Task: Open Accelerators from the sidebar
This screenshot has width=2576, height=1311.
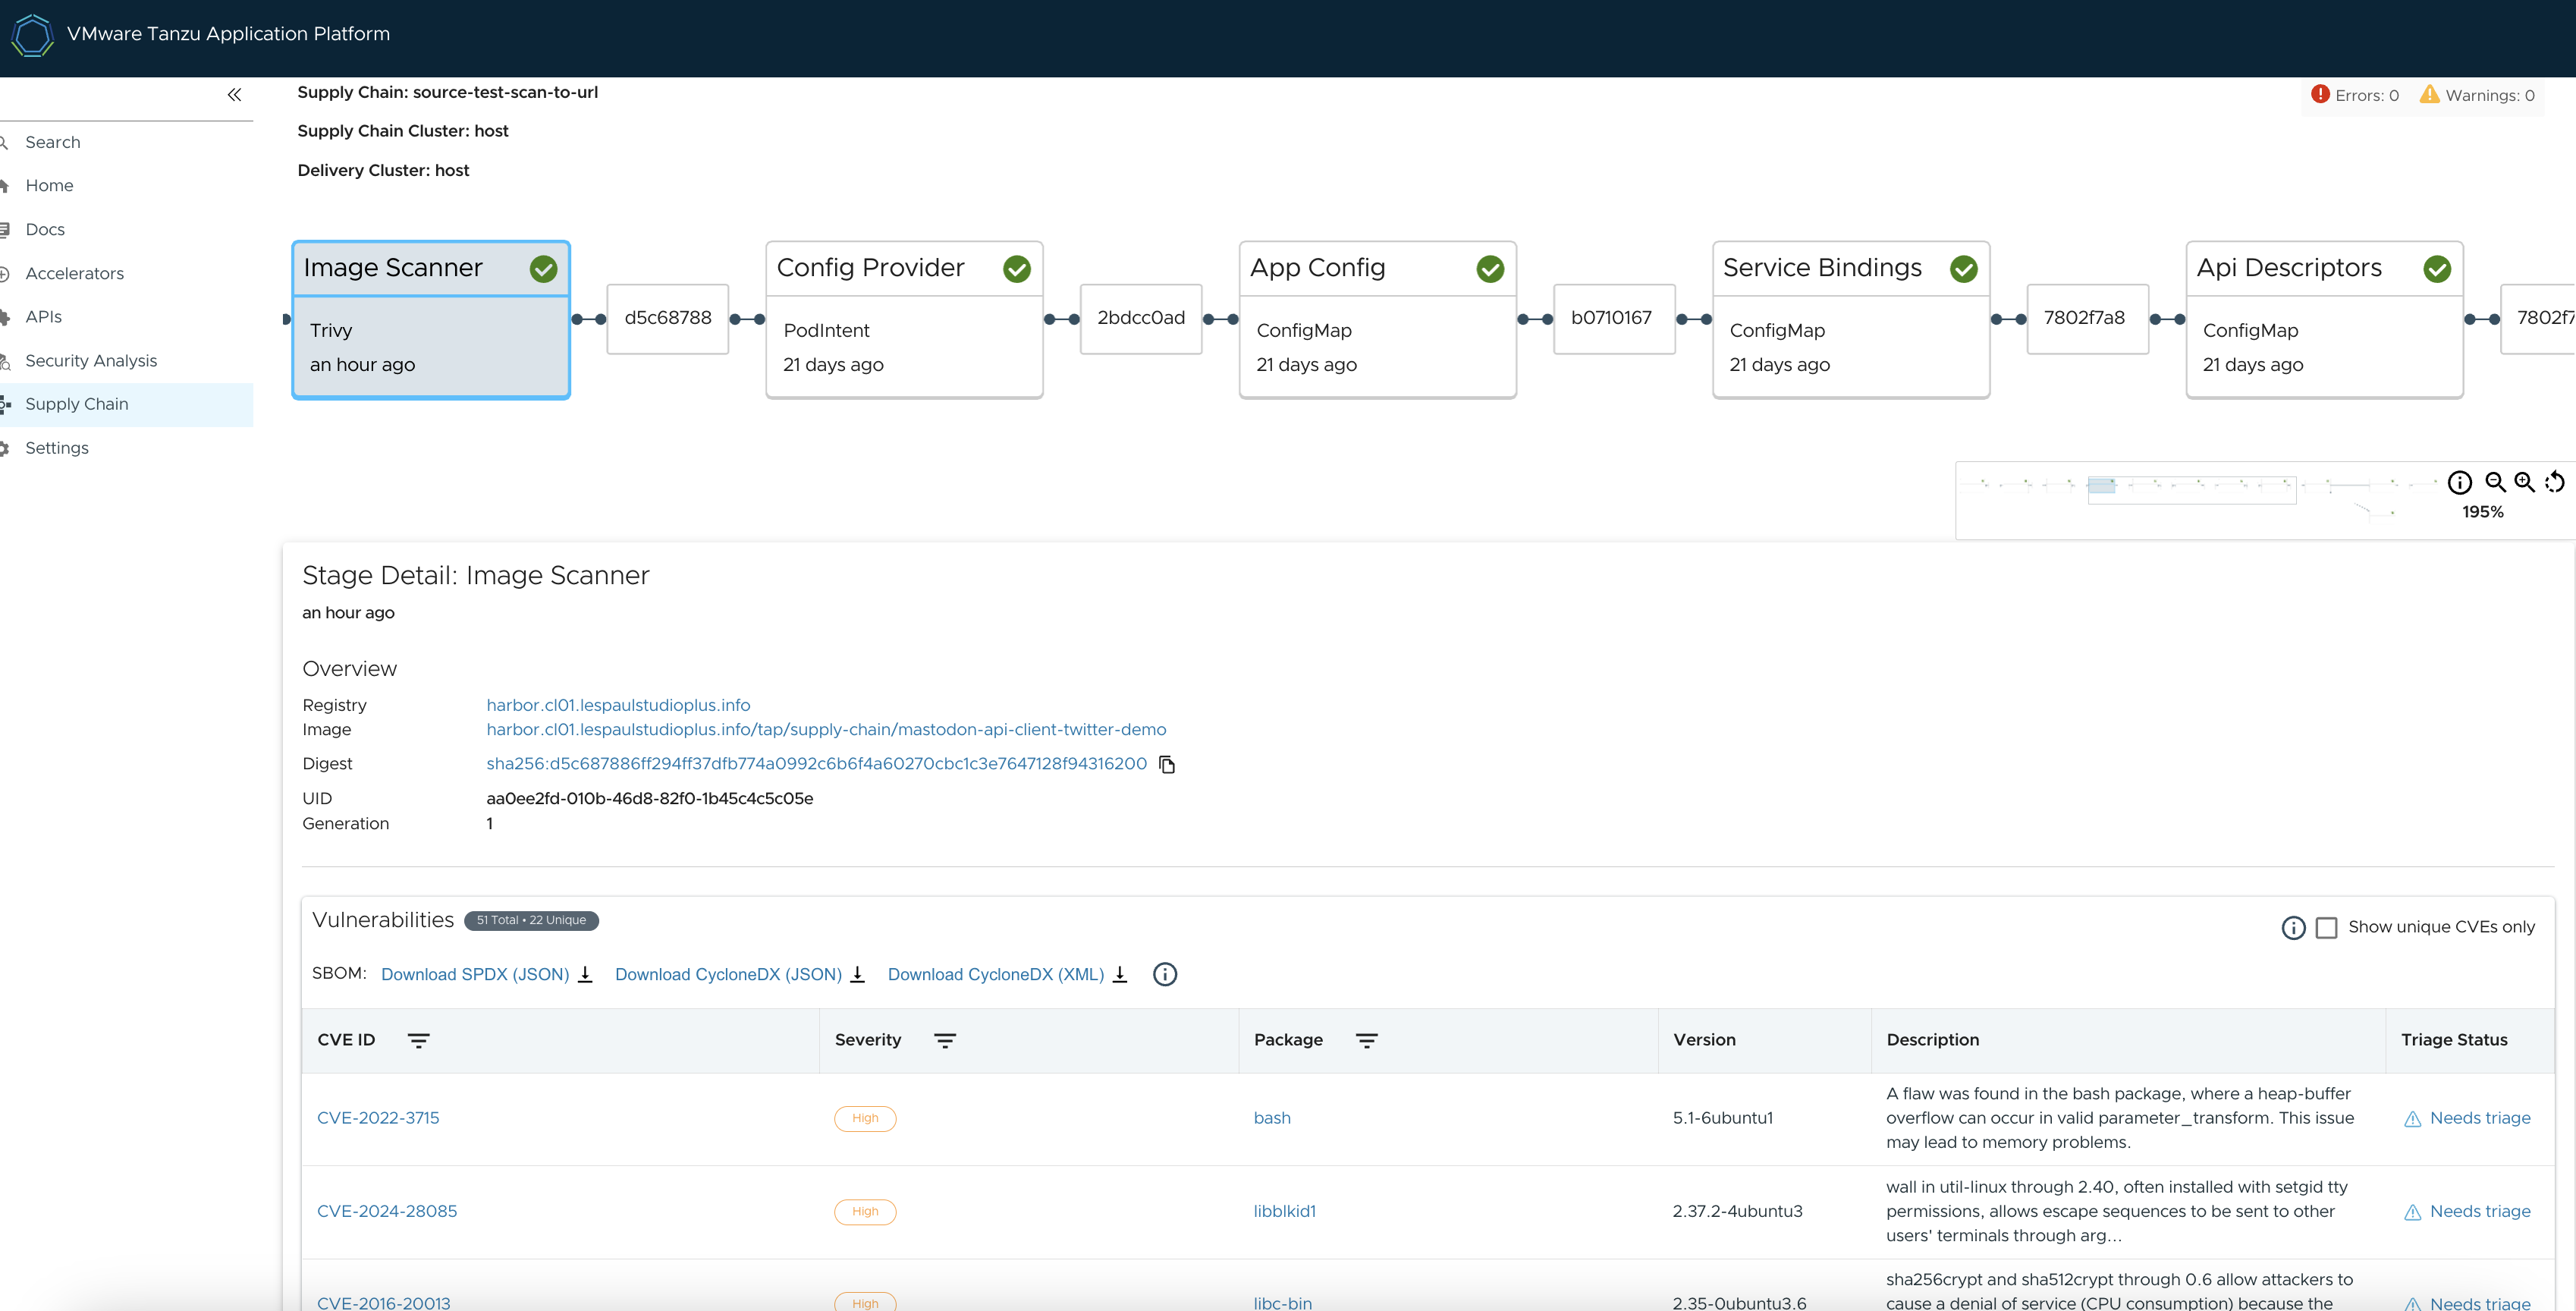Action: [74, 274]
